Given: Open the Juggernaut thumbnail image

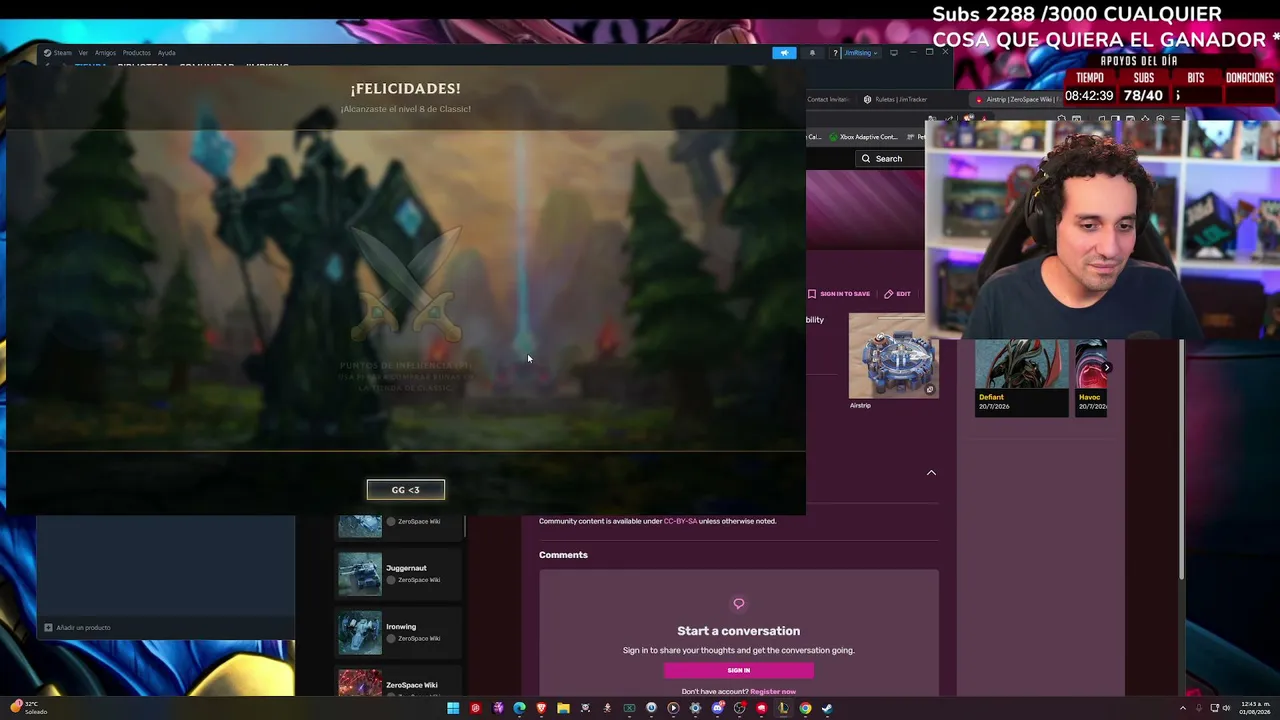Looking at the screenshot, I should pos(360,574).
